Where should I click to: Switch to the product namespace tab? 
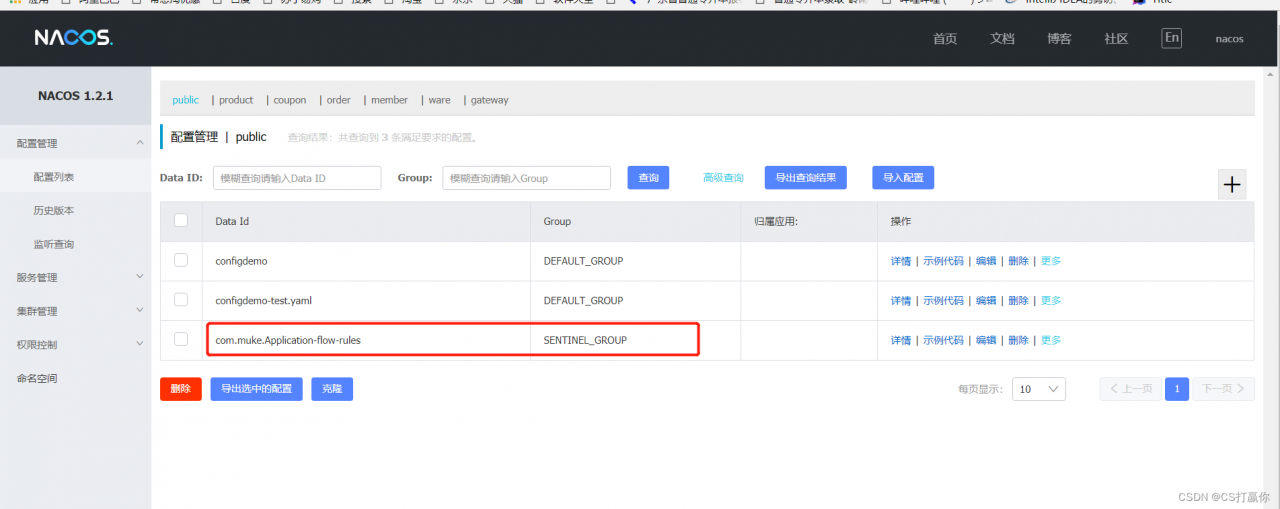coord(236,100)
